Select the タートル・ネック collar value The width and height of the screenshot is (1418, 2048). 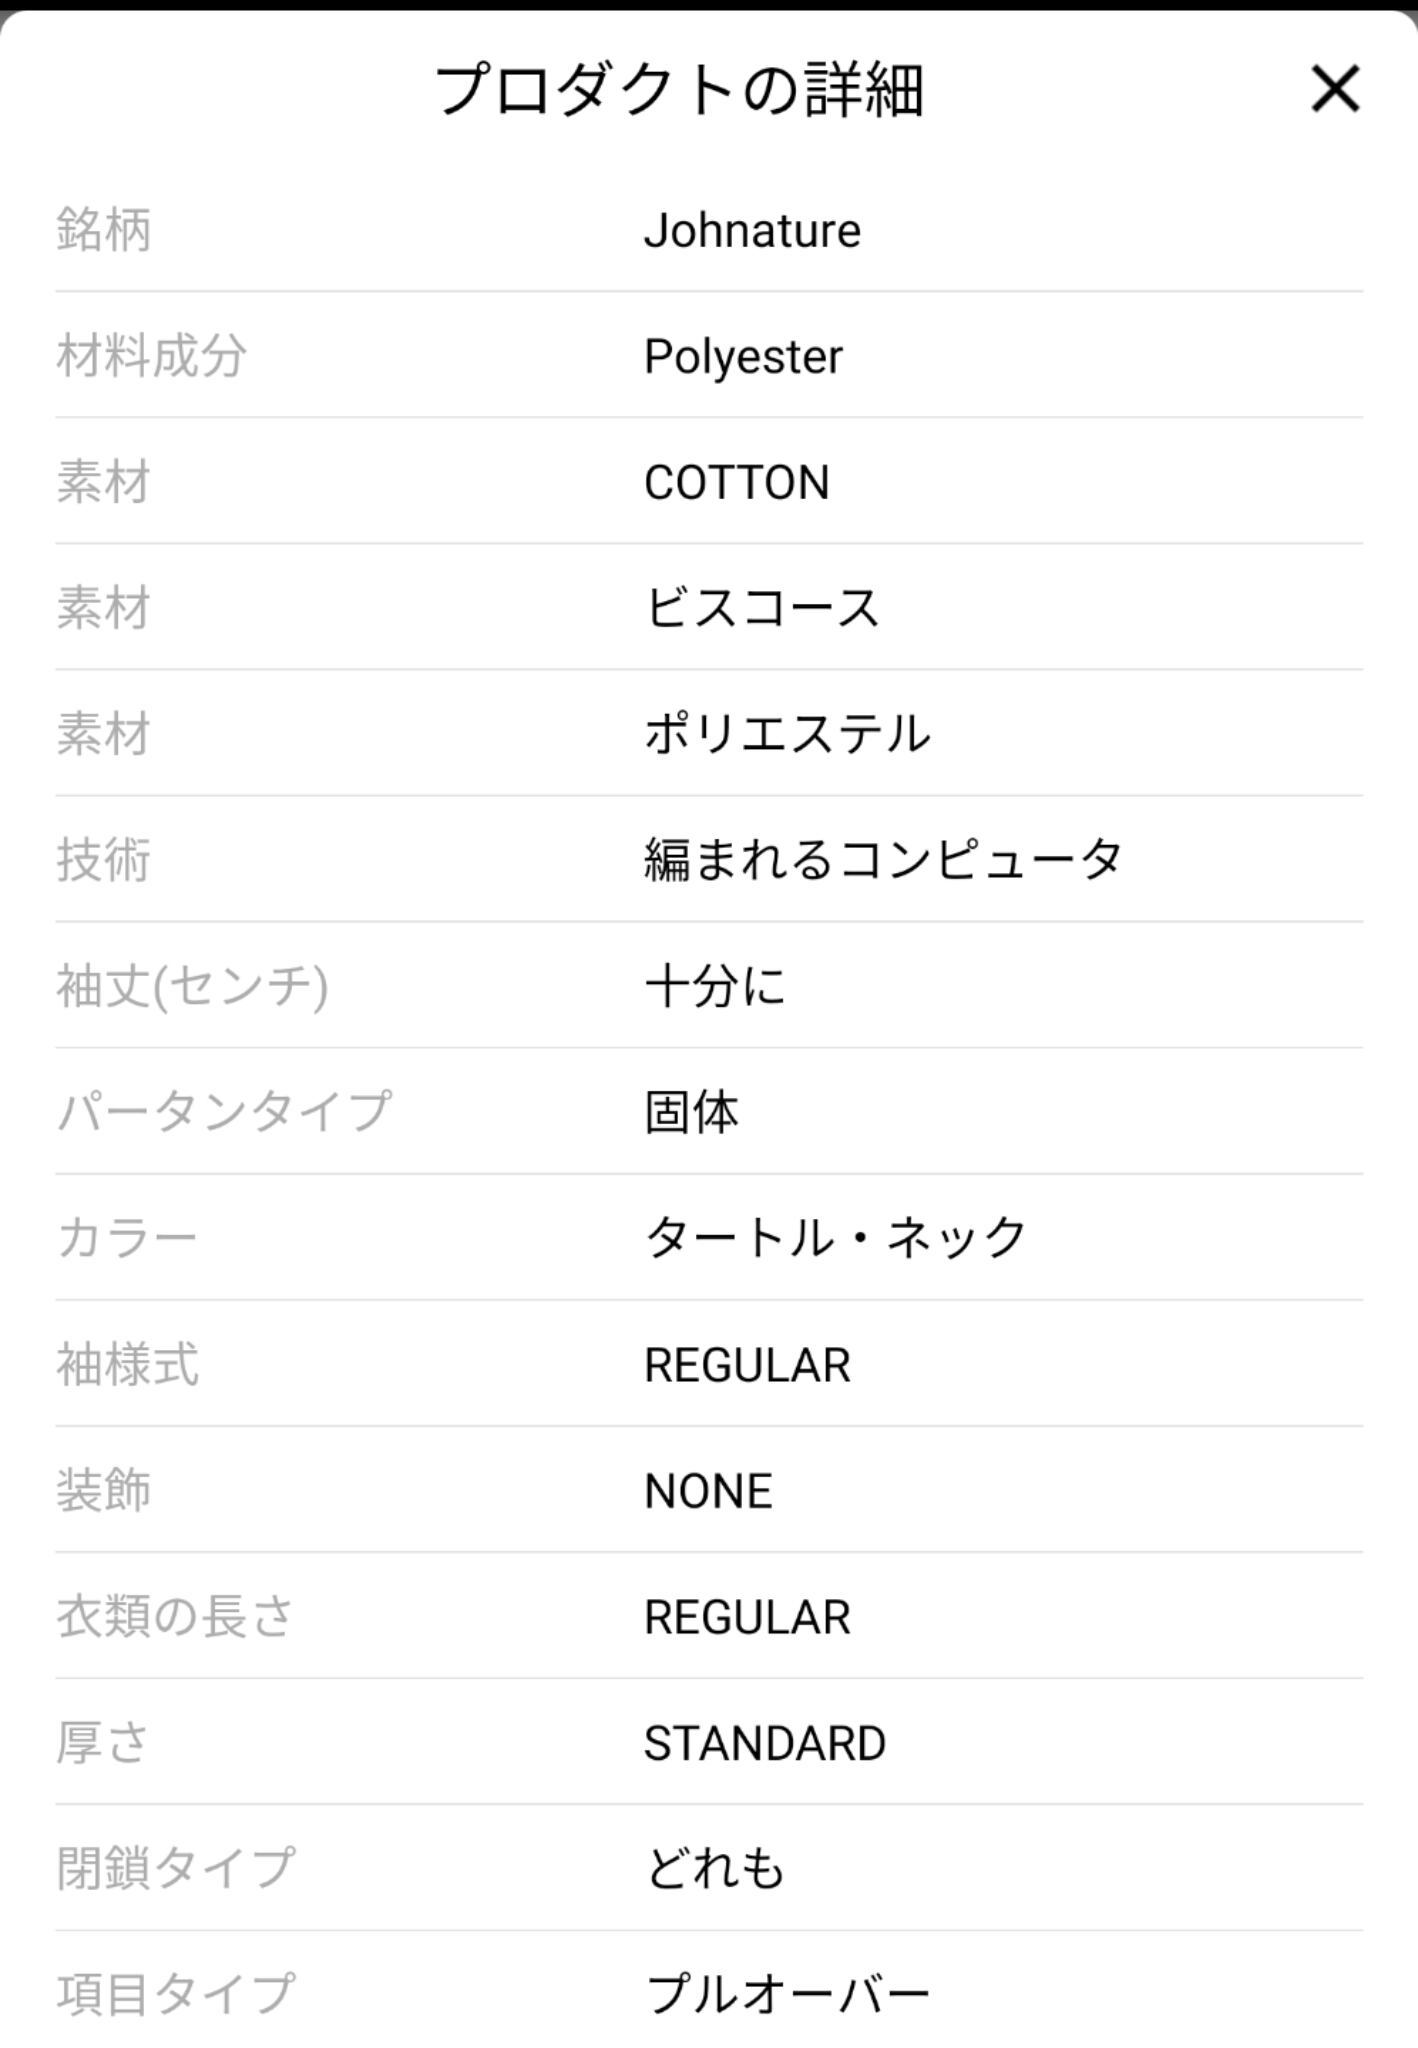click(835, 1238)
